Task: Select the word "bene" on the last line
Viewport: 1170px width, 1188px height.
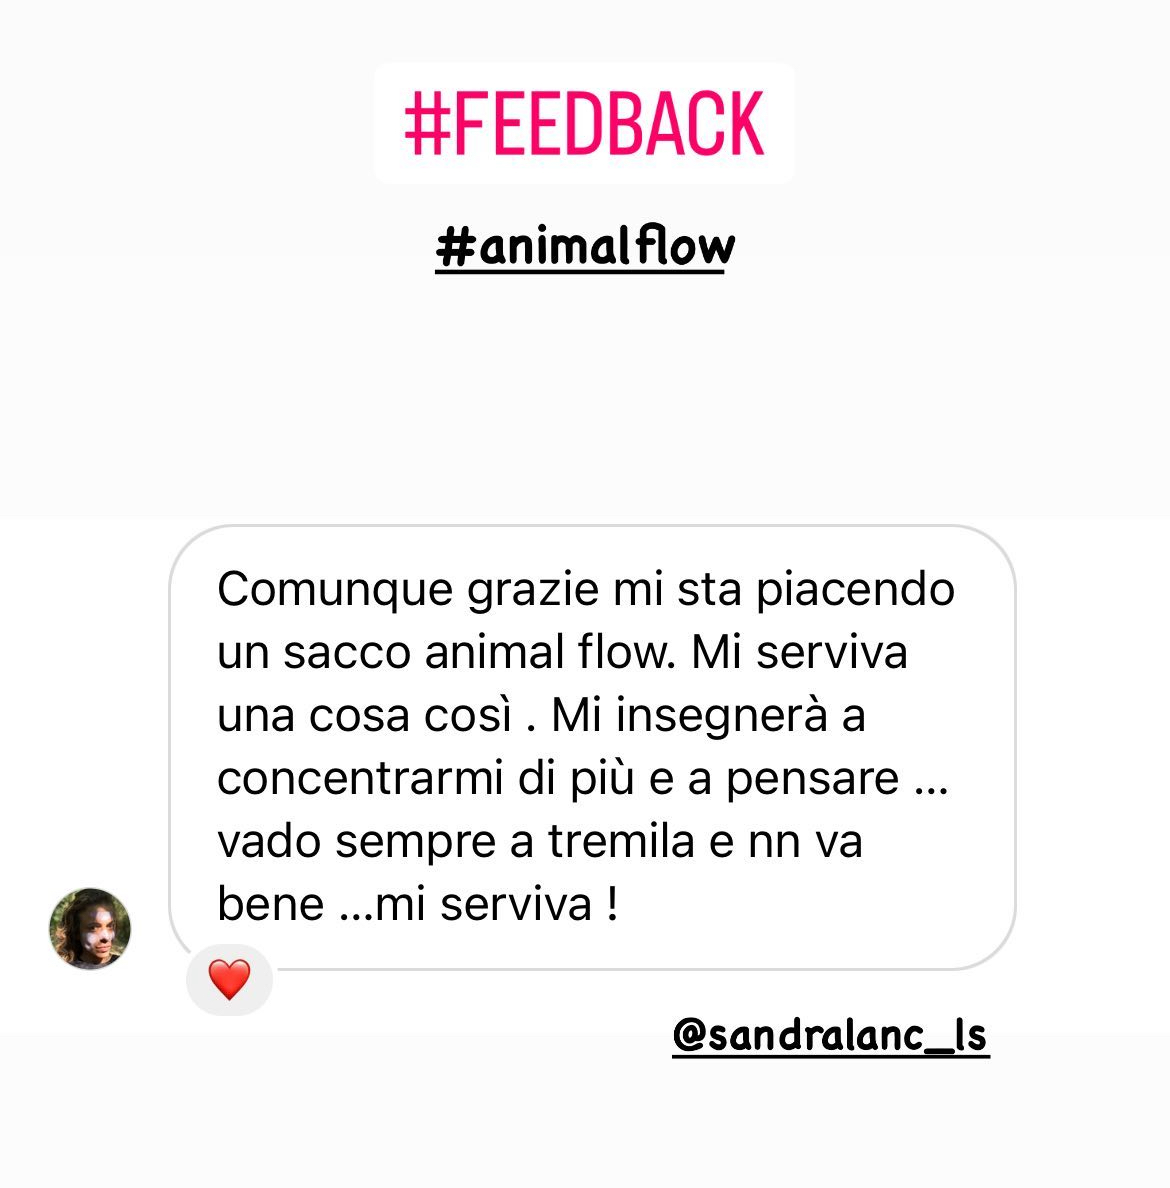Action: pos(271,904)
